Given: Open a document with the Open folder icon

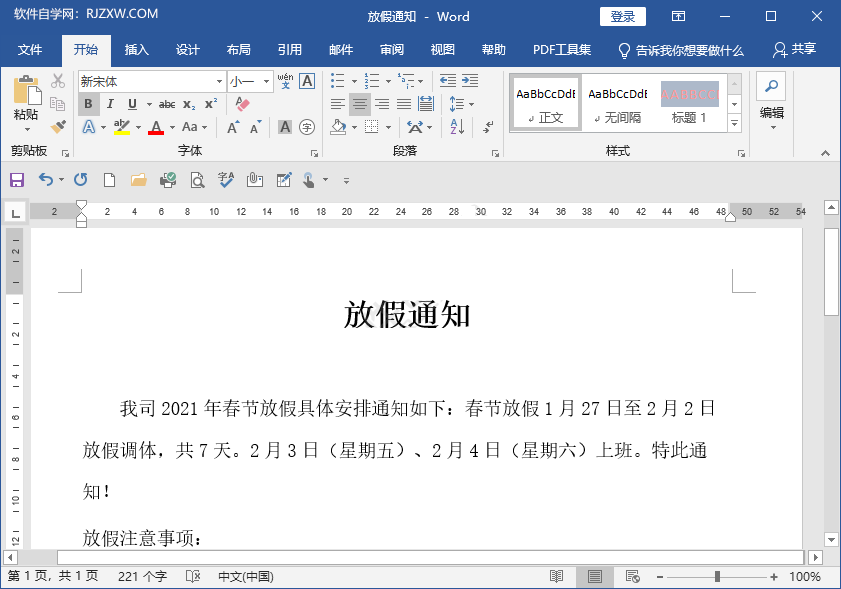Looking at the screenshot, I should click(x=137, y=180).
